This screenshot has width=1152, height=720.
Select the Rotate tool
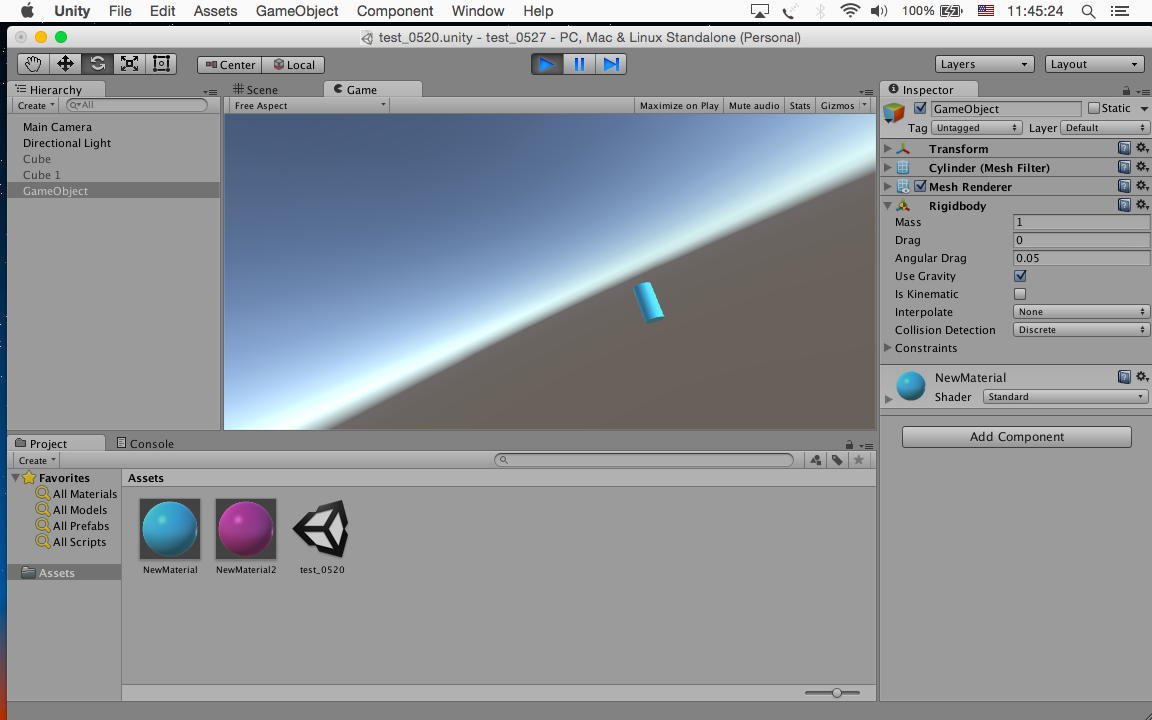[97, 64]
